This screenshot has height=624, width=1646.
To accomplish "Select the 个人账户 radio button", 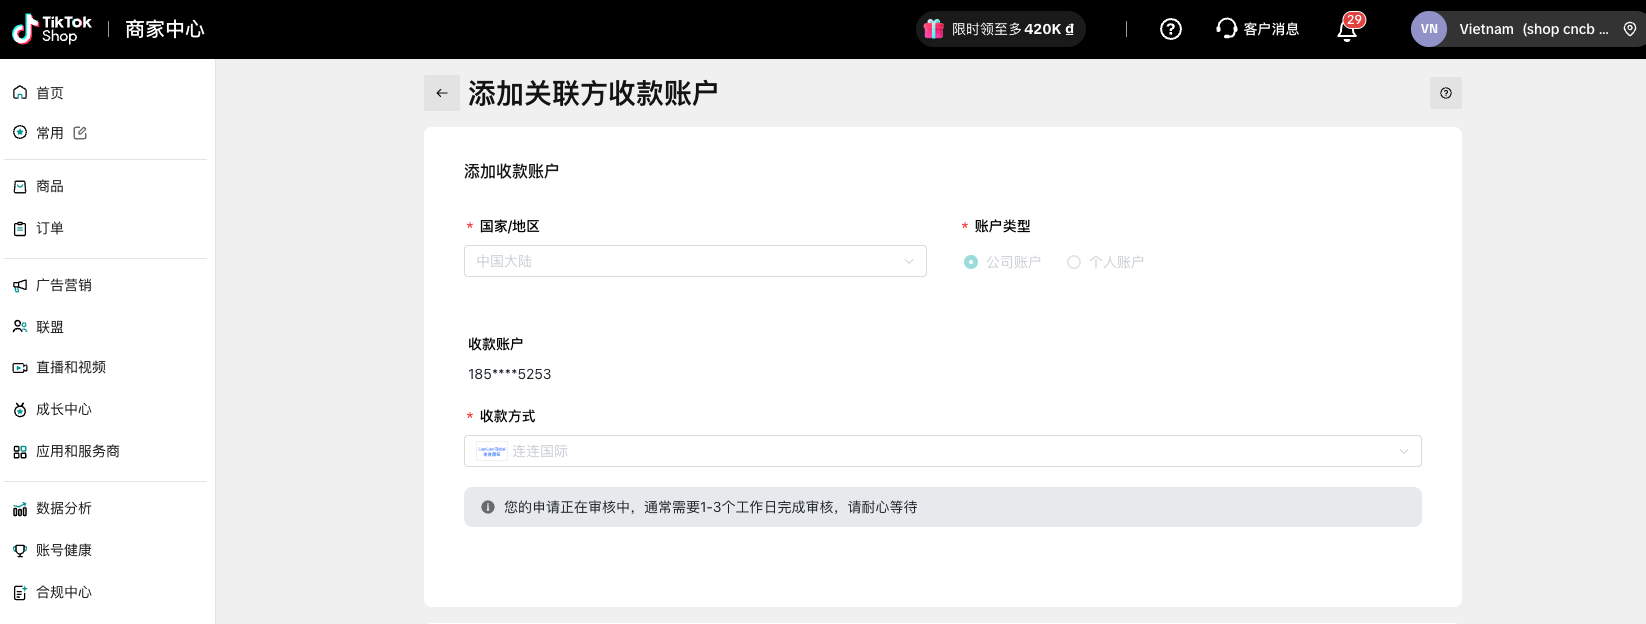I will [1074, 262].
